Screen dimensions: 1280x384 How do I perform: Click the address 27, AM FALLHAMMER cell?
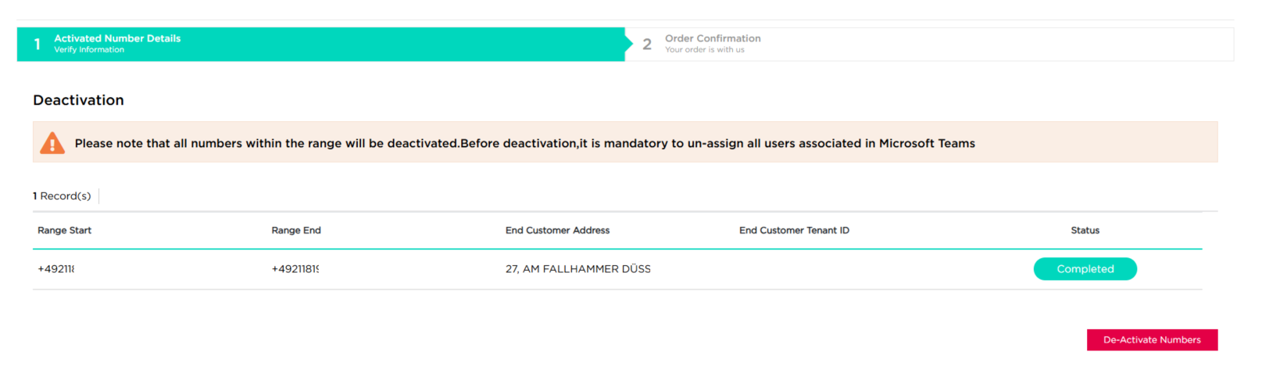578,269
